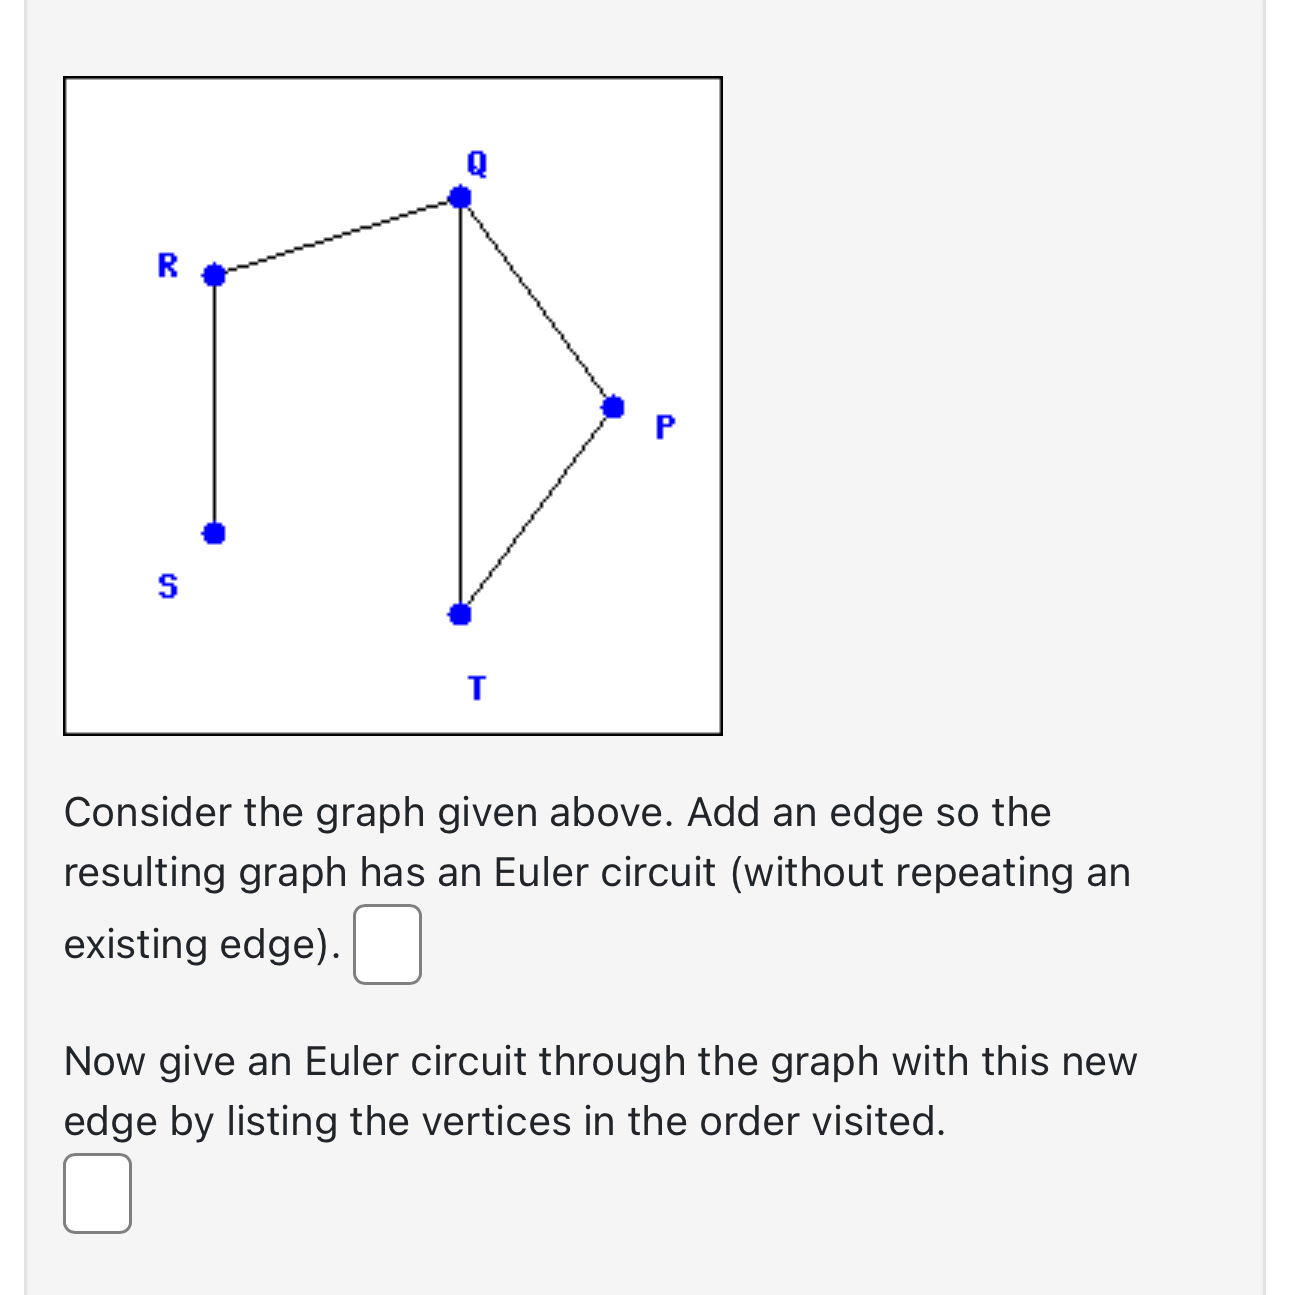Viewport: 1290px width, 1295px height.
Task: Click the Euler circuit answer box
Action: tap(96, 1192)
